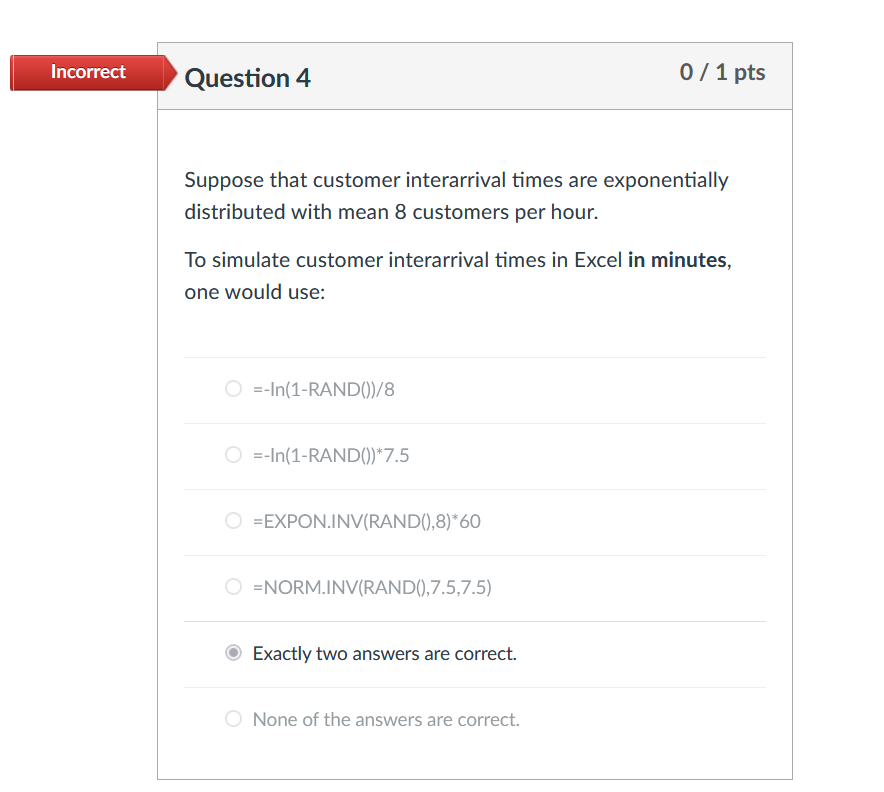Click the answer text =-ln(1-RAND())/8
Viewport: 884px width, 792px height.
click(x=324, y=390)
